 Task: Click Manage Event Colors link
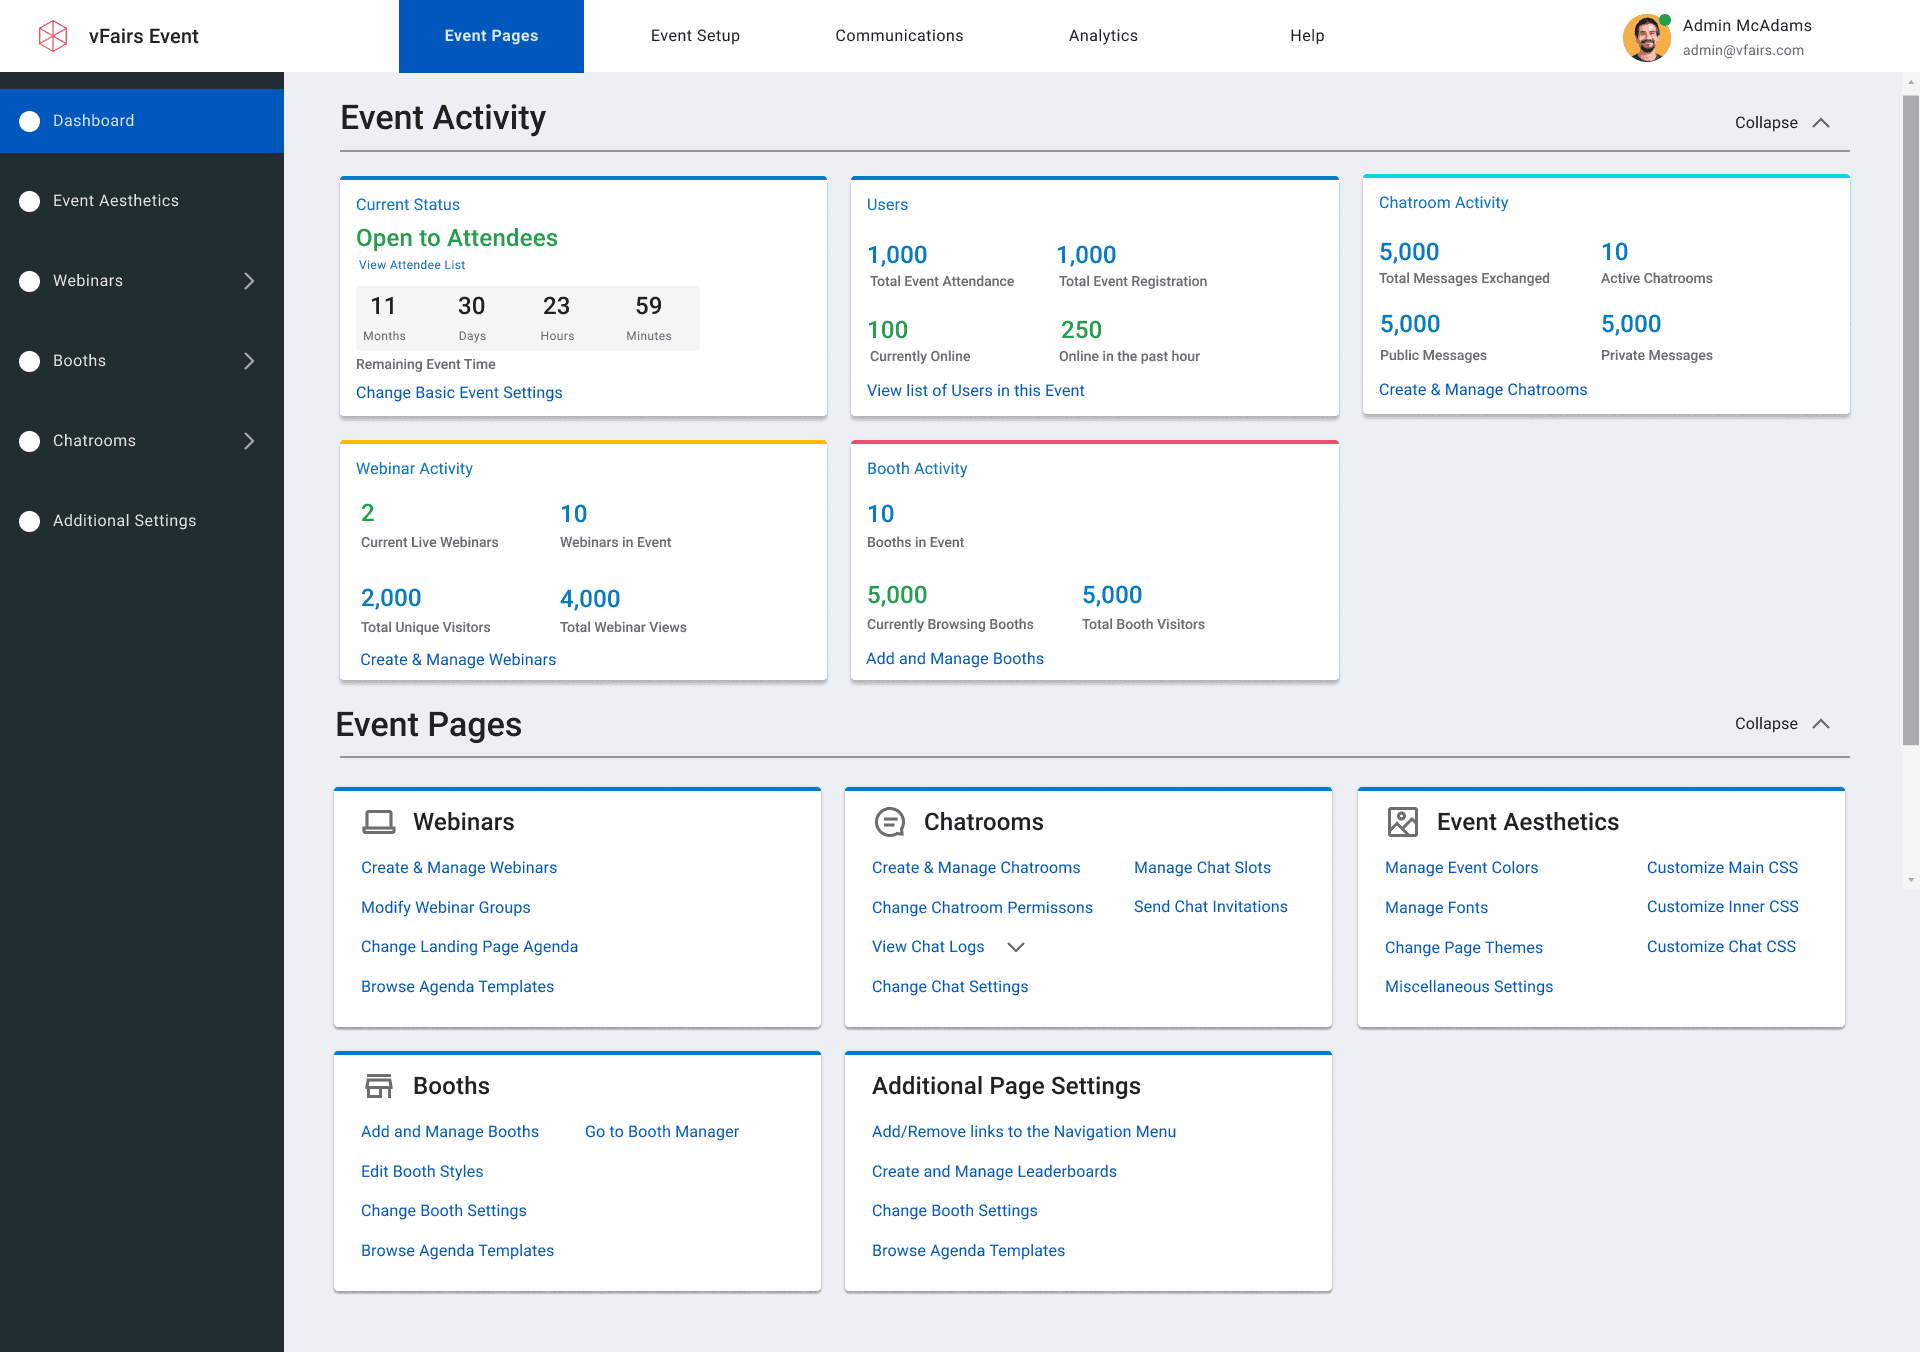click(x=1461, y=867)
